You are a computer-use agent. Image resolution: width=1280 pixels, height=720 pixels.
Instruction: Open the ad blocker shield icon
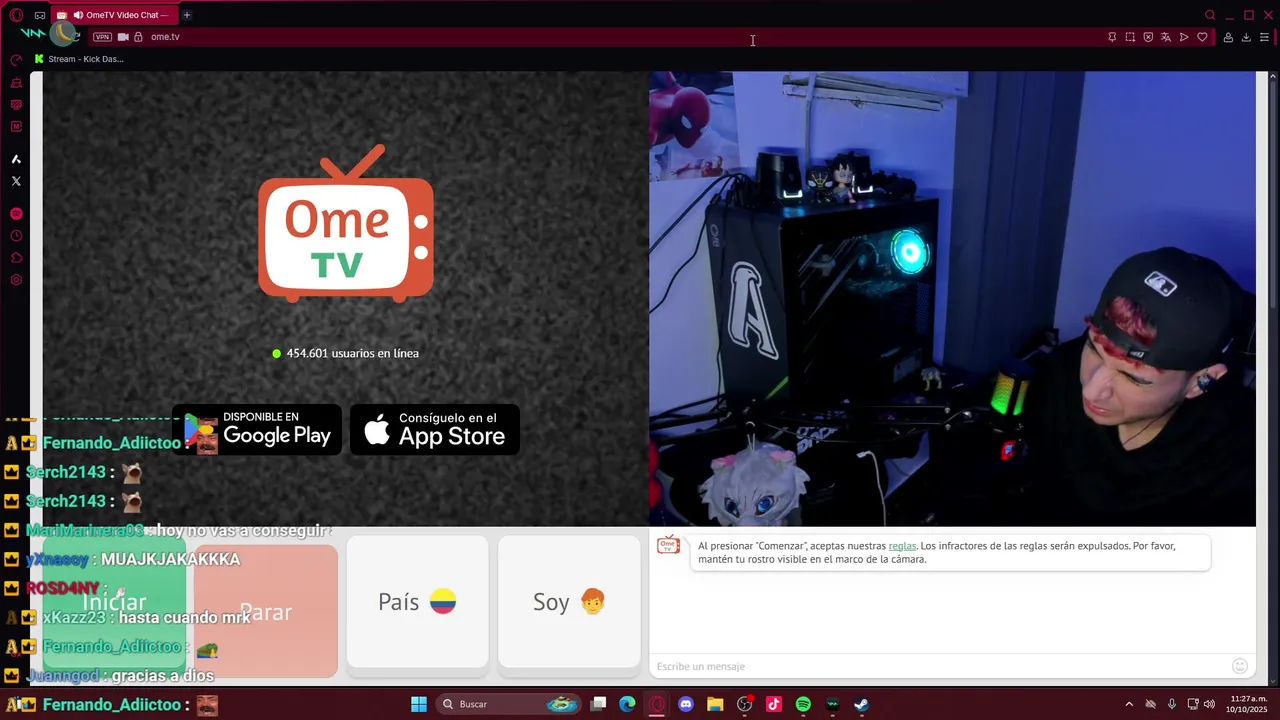1148,37
